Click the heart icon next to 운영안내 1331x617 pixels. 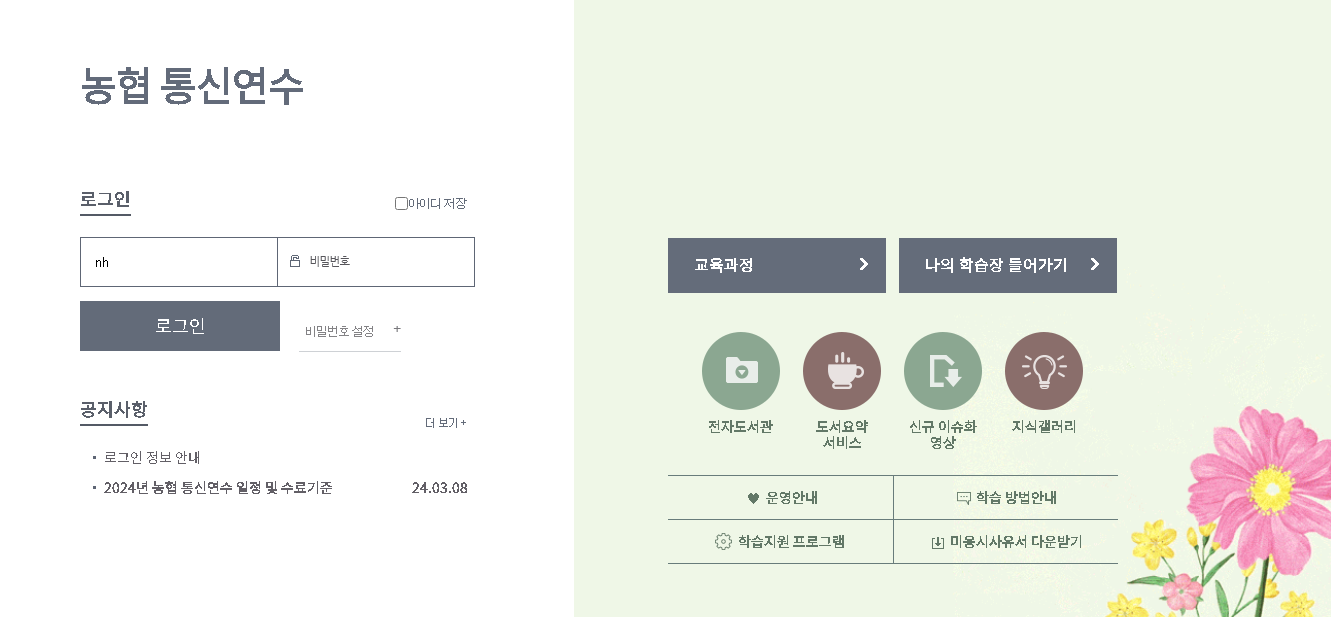pyautogui.click(x=754, y=496)
